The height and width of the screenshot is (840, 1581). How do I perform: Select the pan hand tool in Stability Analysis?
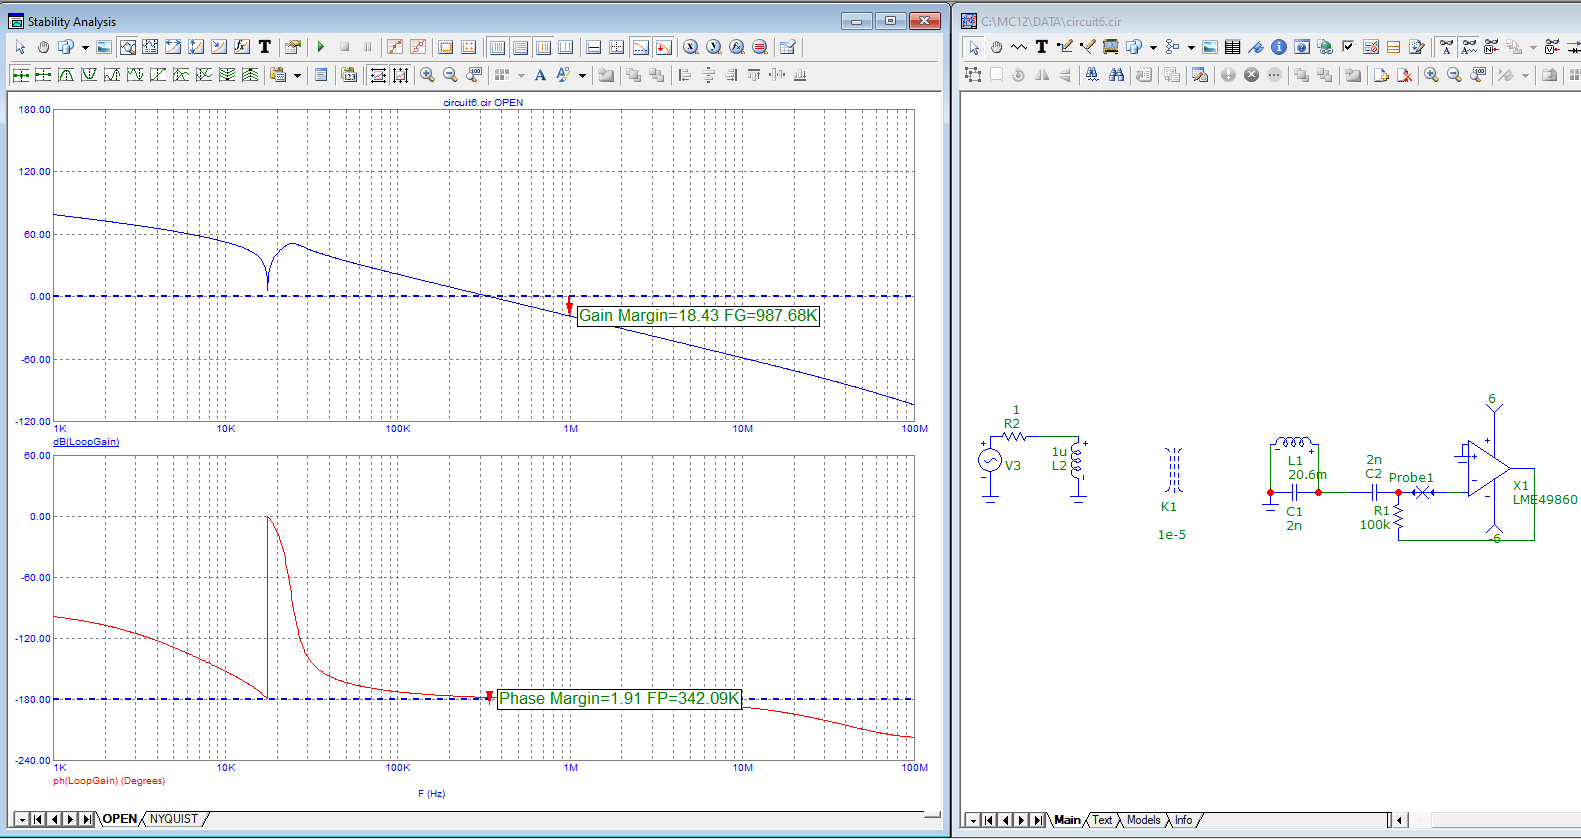click(x=43, y=47)
